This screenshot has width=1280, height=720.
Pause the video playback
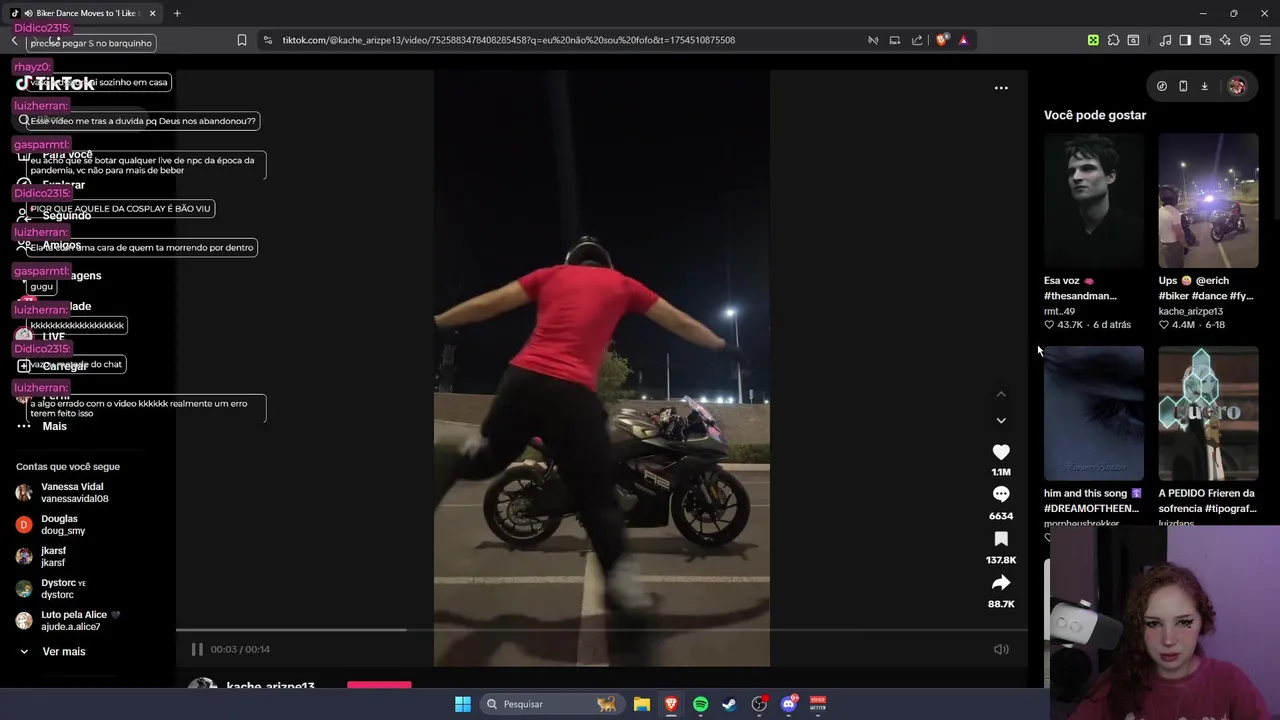(197, 649)
